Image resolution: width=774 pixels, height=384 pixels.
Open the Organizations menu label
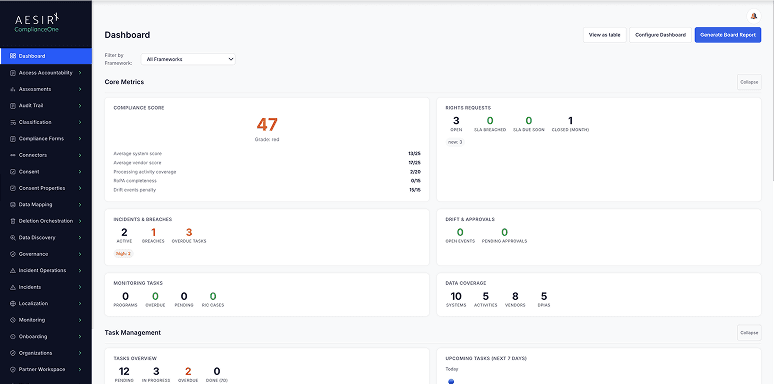36,353
